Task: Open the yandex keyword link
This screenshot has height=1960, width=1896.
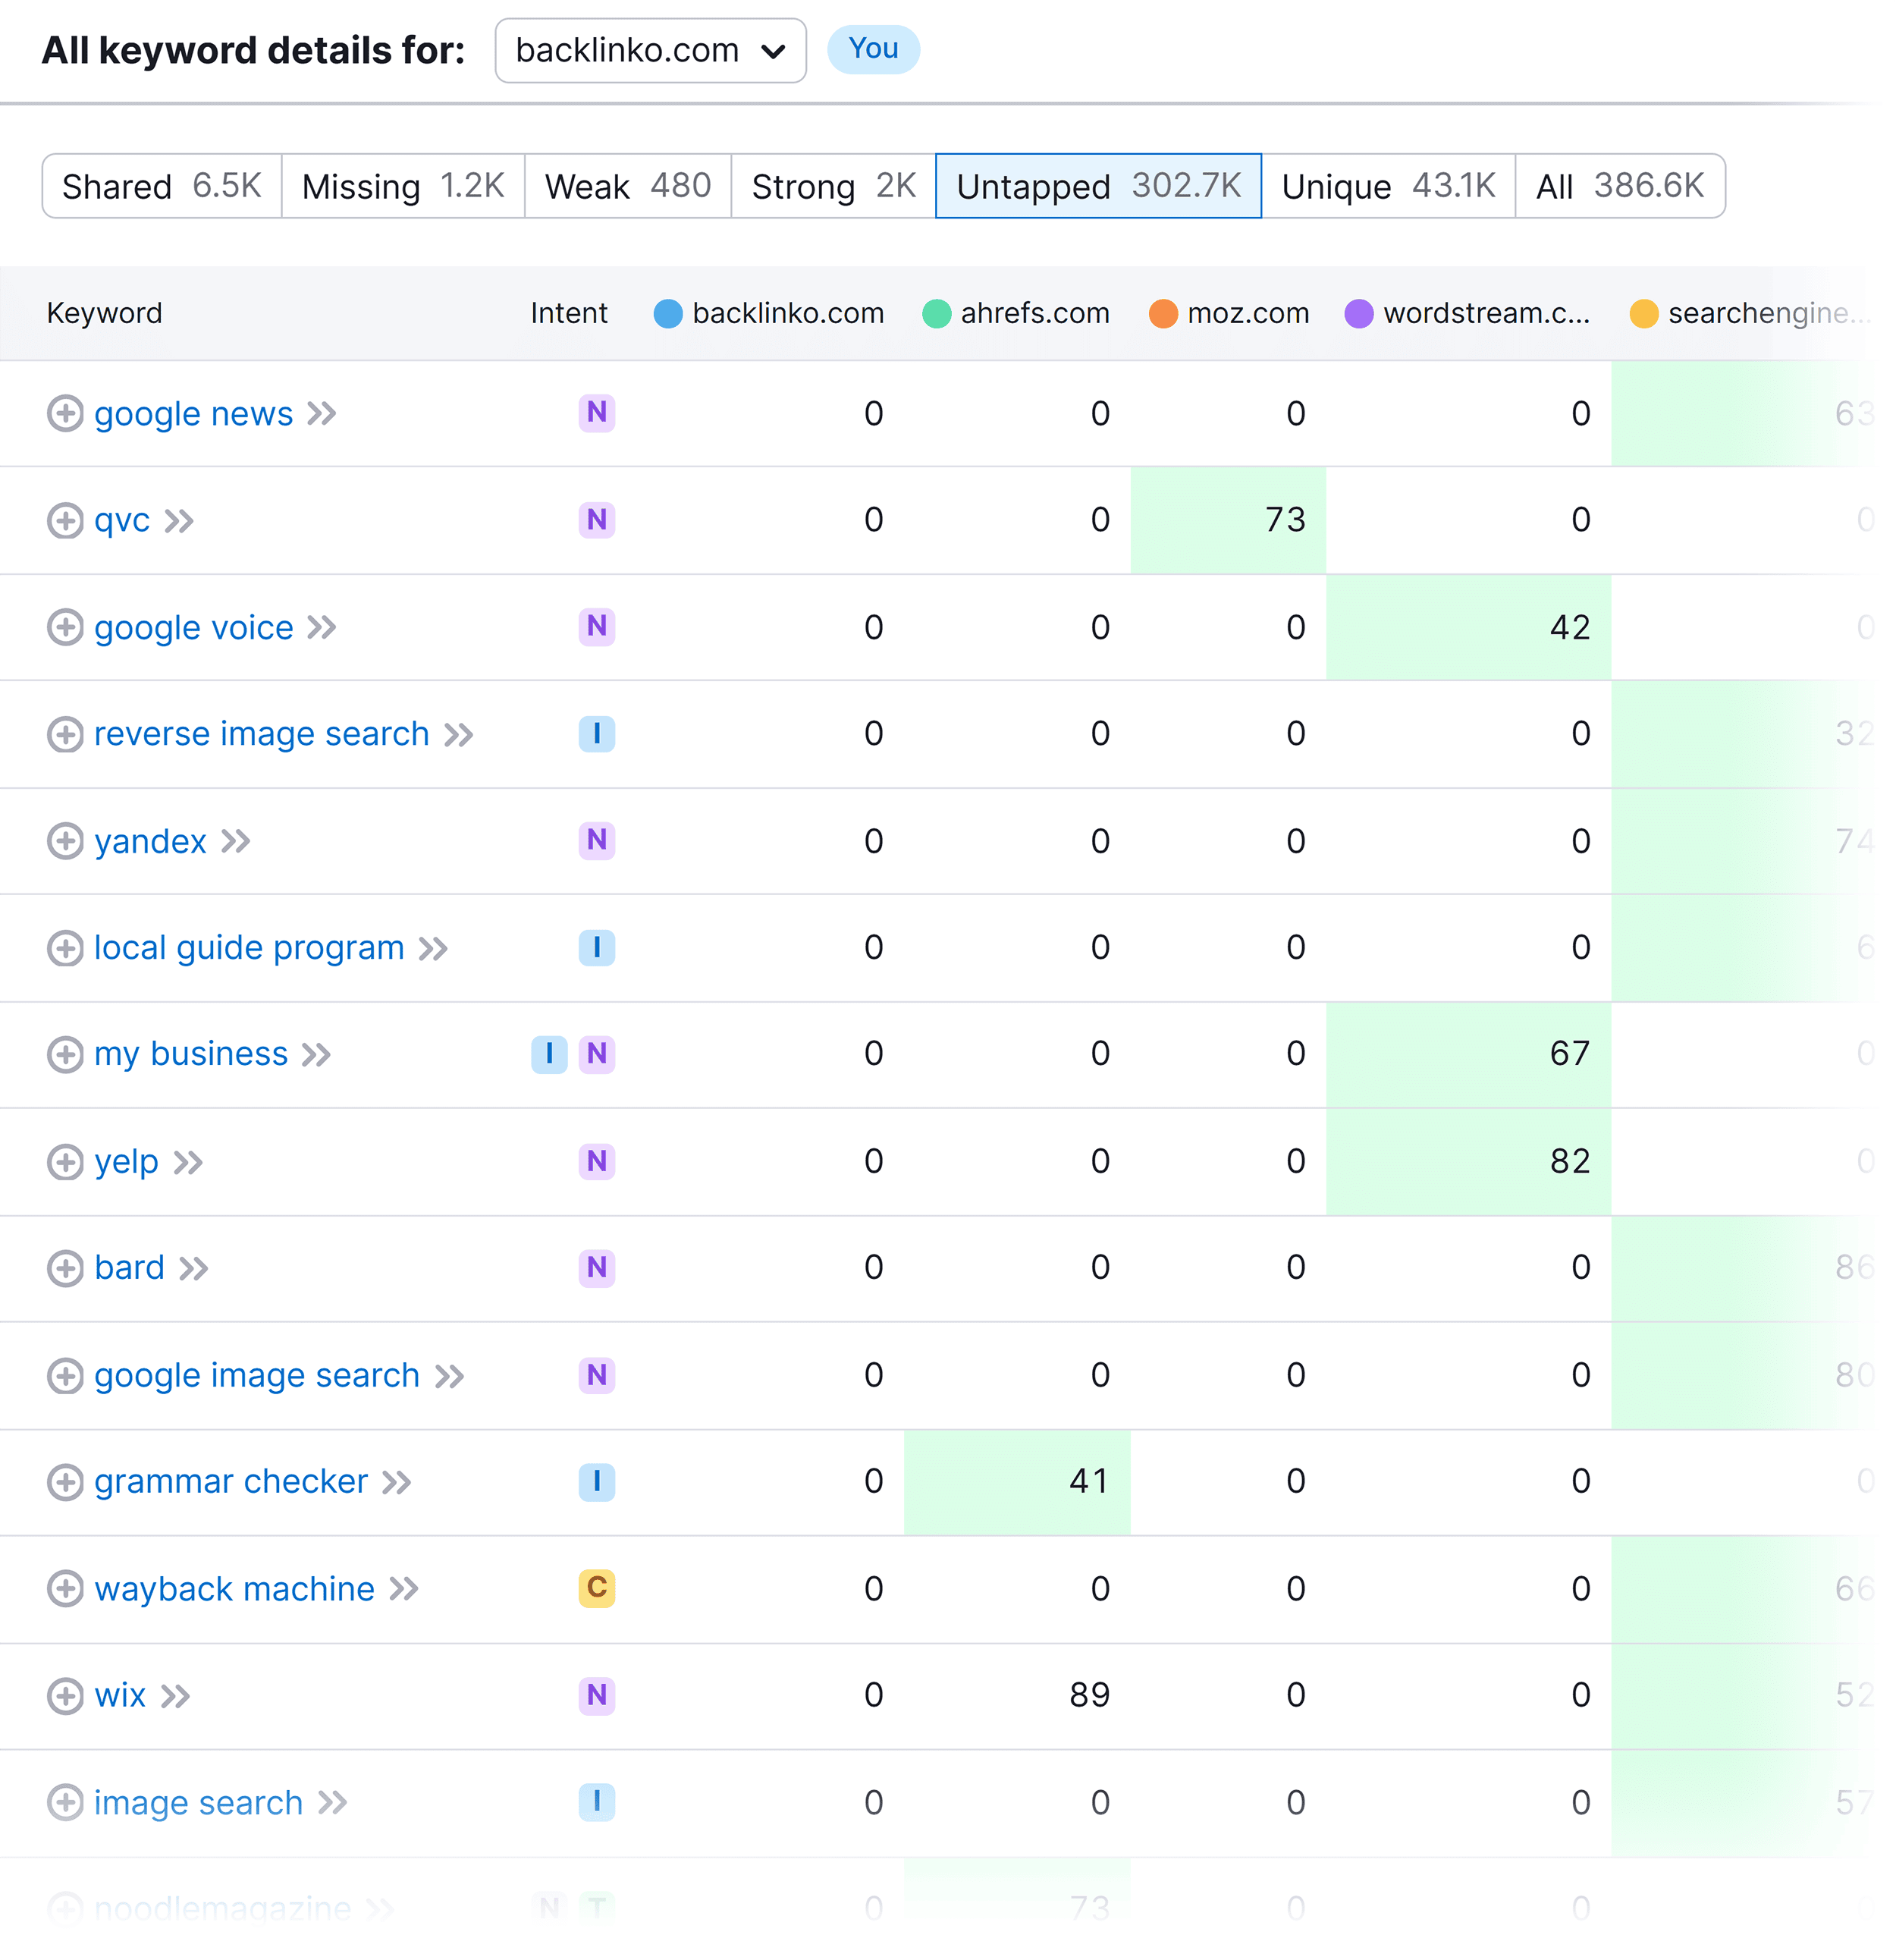Action: [151, 841]
